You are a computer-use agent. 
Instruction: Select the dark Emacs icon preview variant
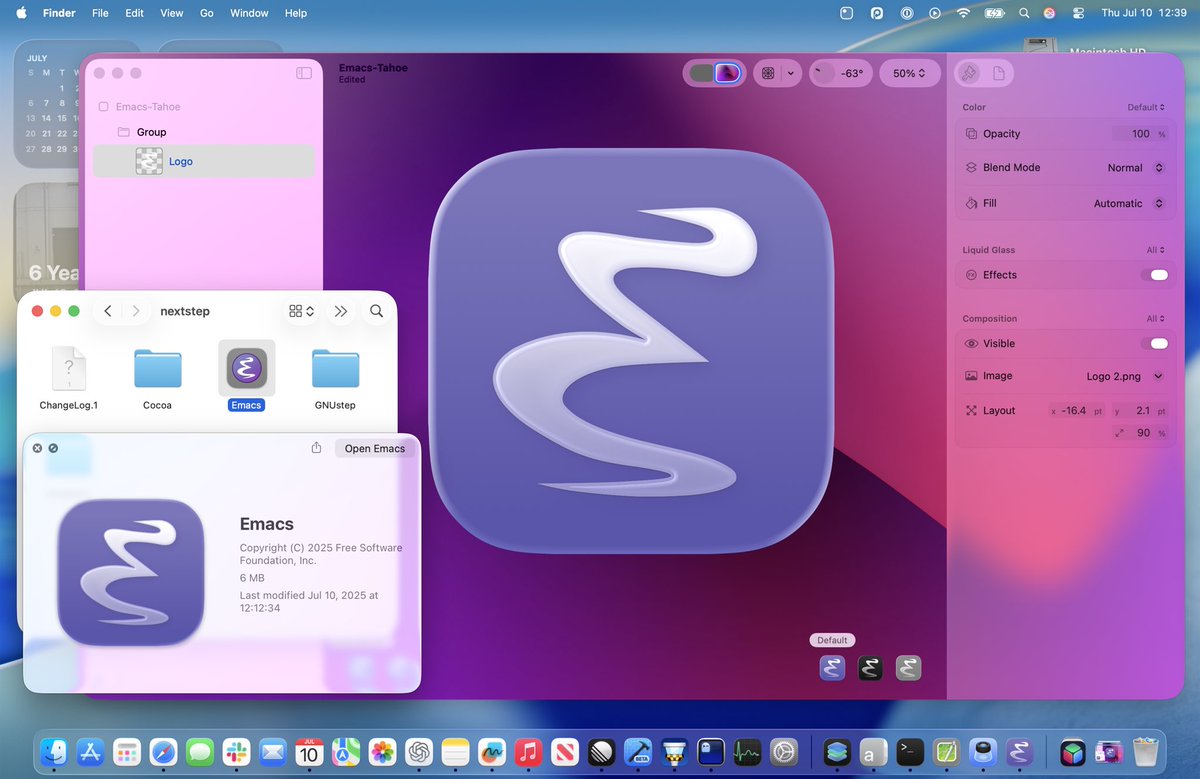tap(869, 667)
